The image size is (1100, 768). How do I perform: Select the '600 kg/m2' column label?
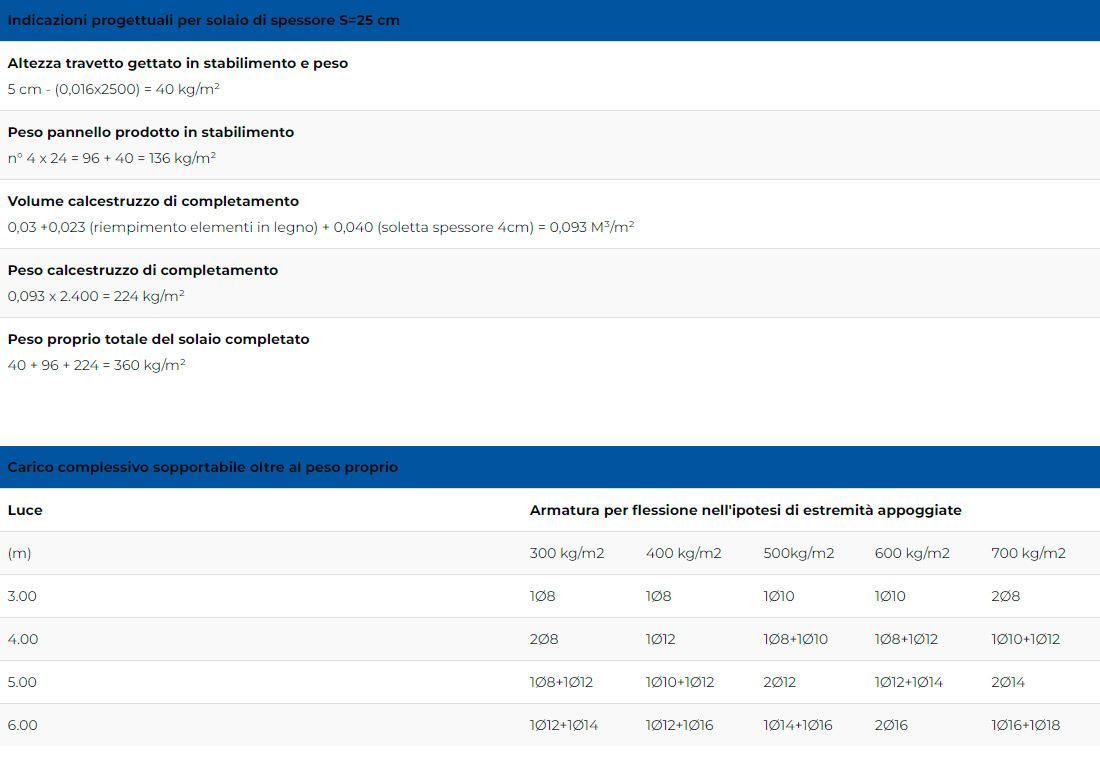tap(912, 553)
